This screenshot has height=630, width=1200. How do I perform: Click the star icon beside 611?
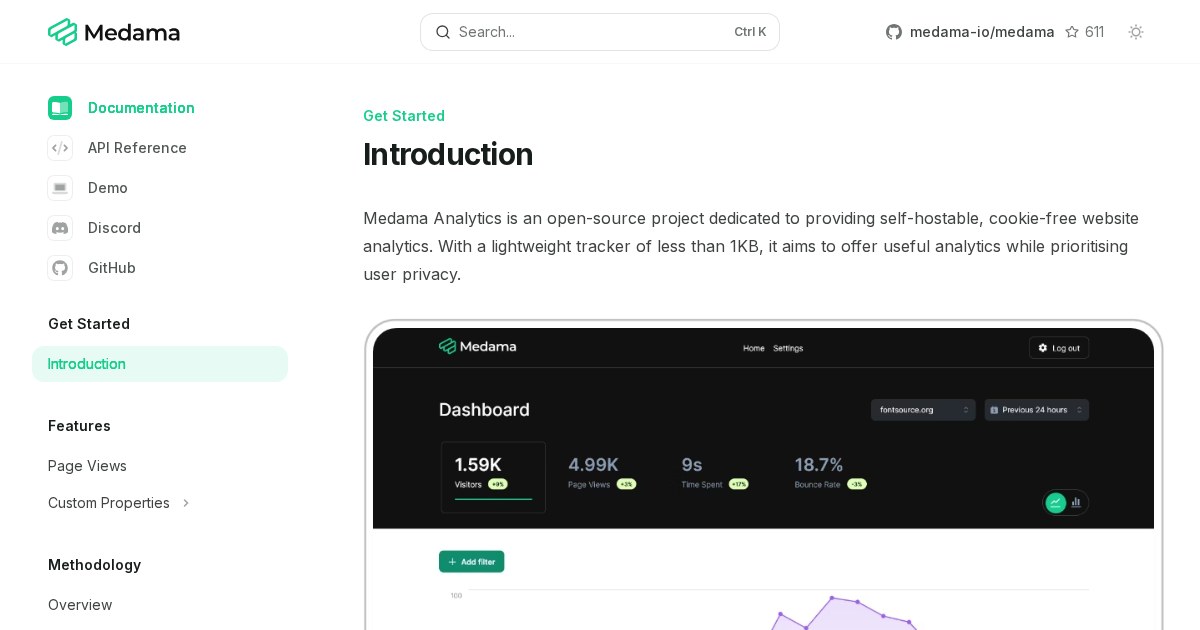pyautogui.click(x=1072, y=32)
